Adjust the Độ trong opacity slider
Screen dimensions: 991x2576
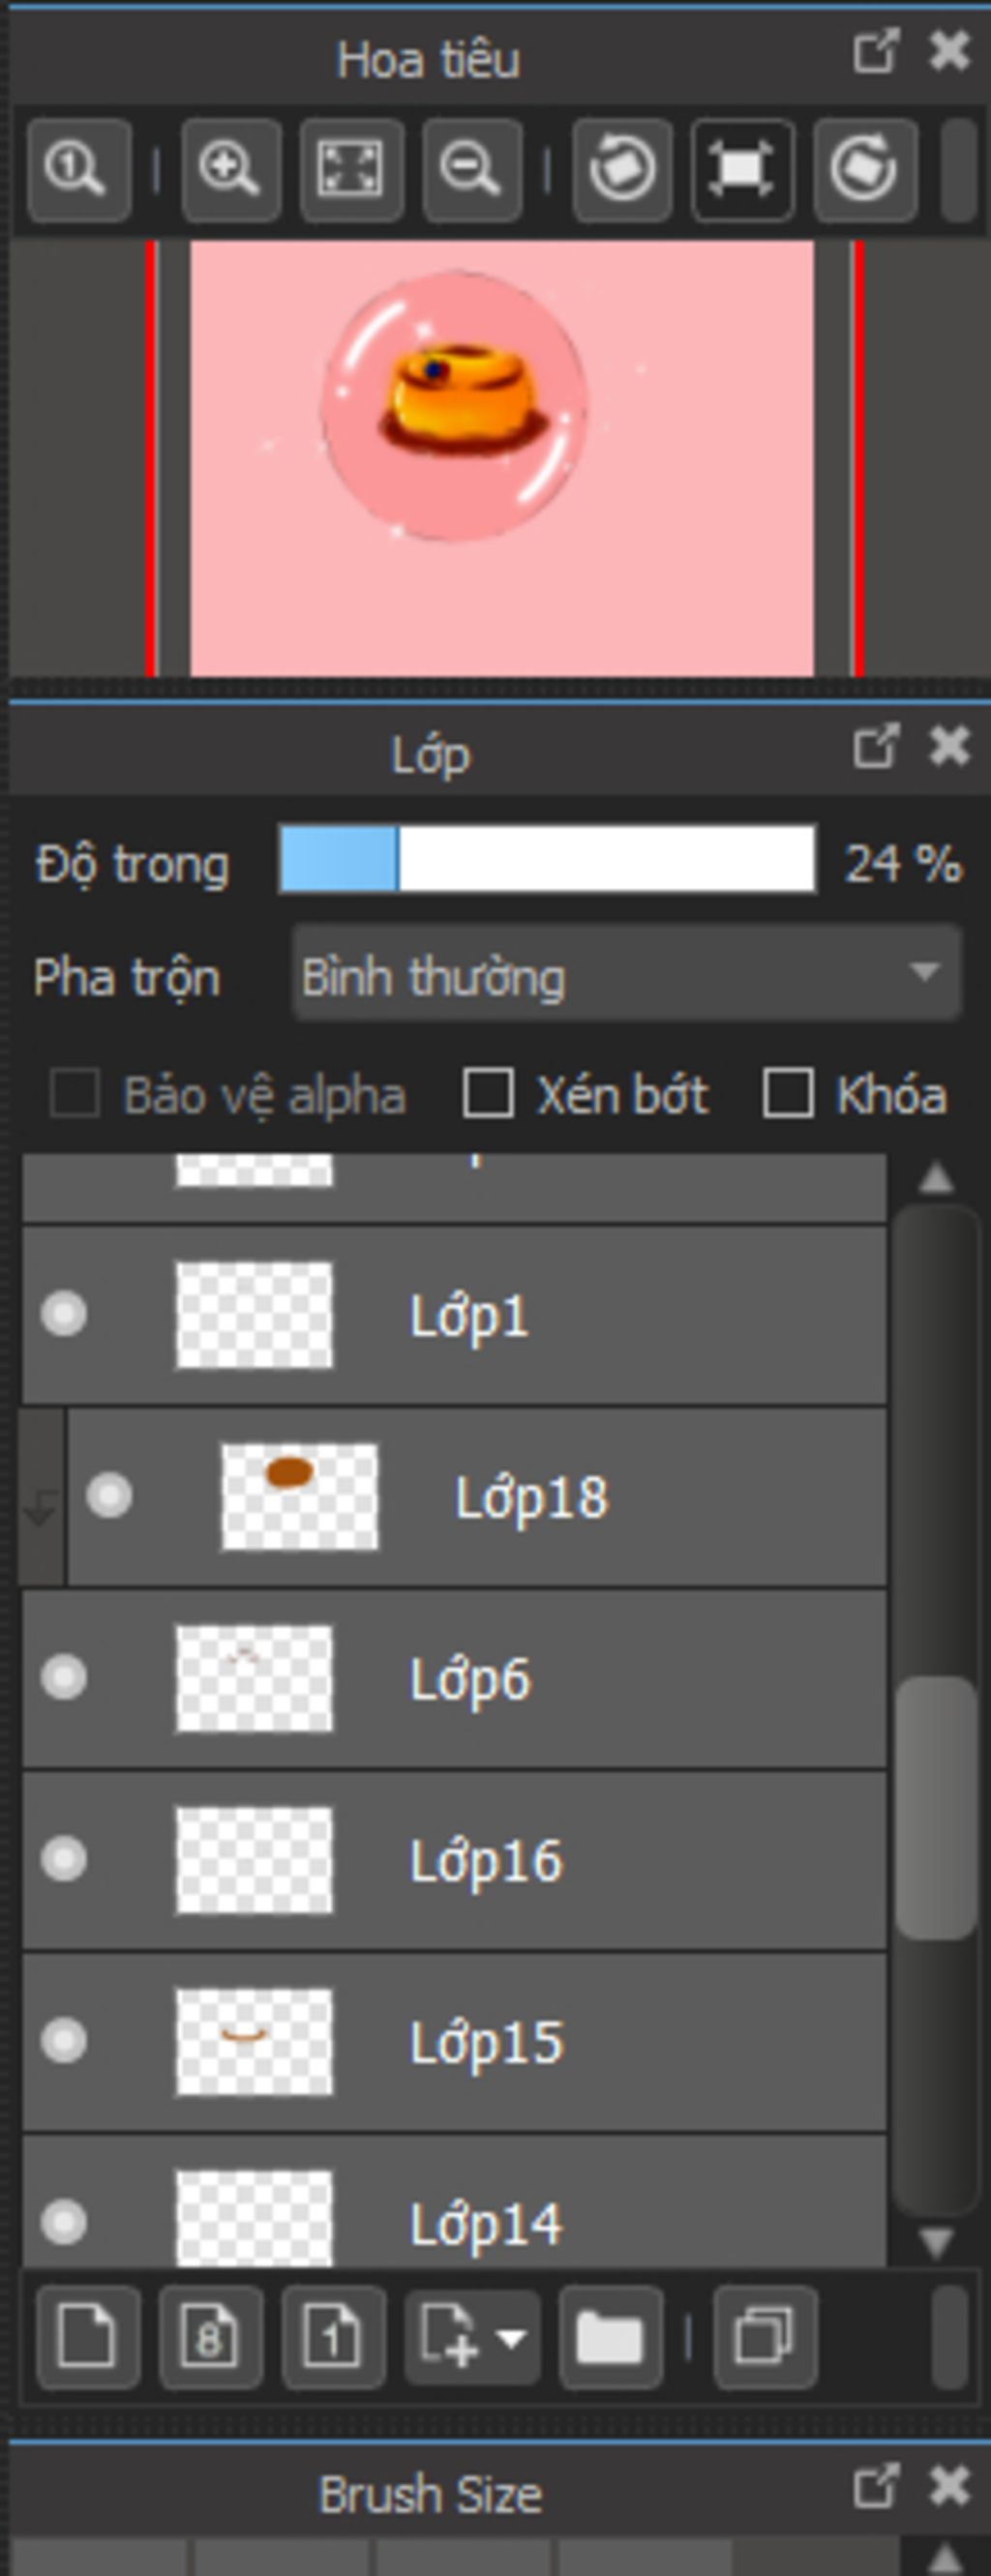pyautogui.click(x=547, y=859)
